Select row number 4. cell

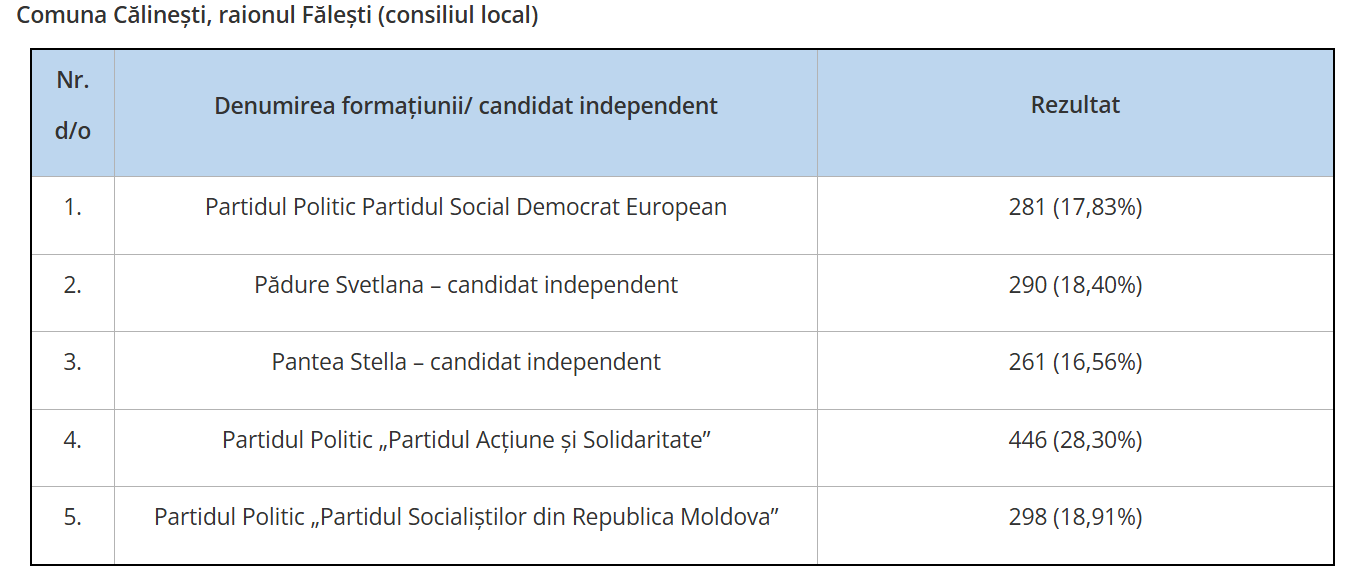[x=72, y=440]
